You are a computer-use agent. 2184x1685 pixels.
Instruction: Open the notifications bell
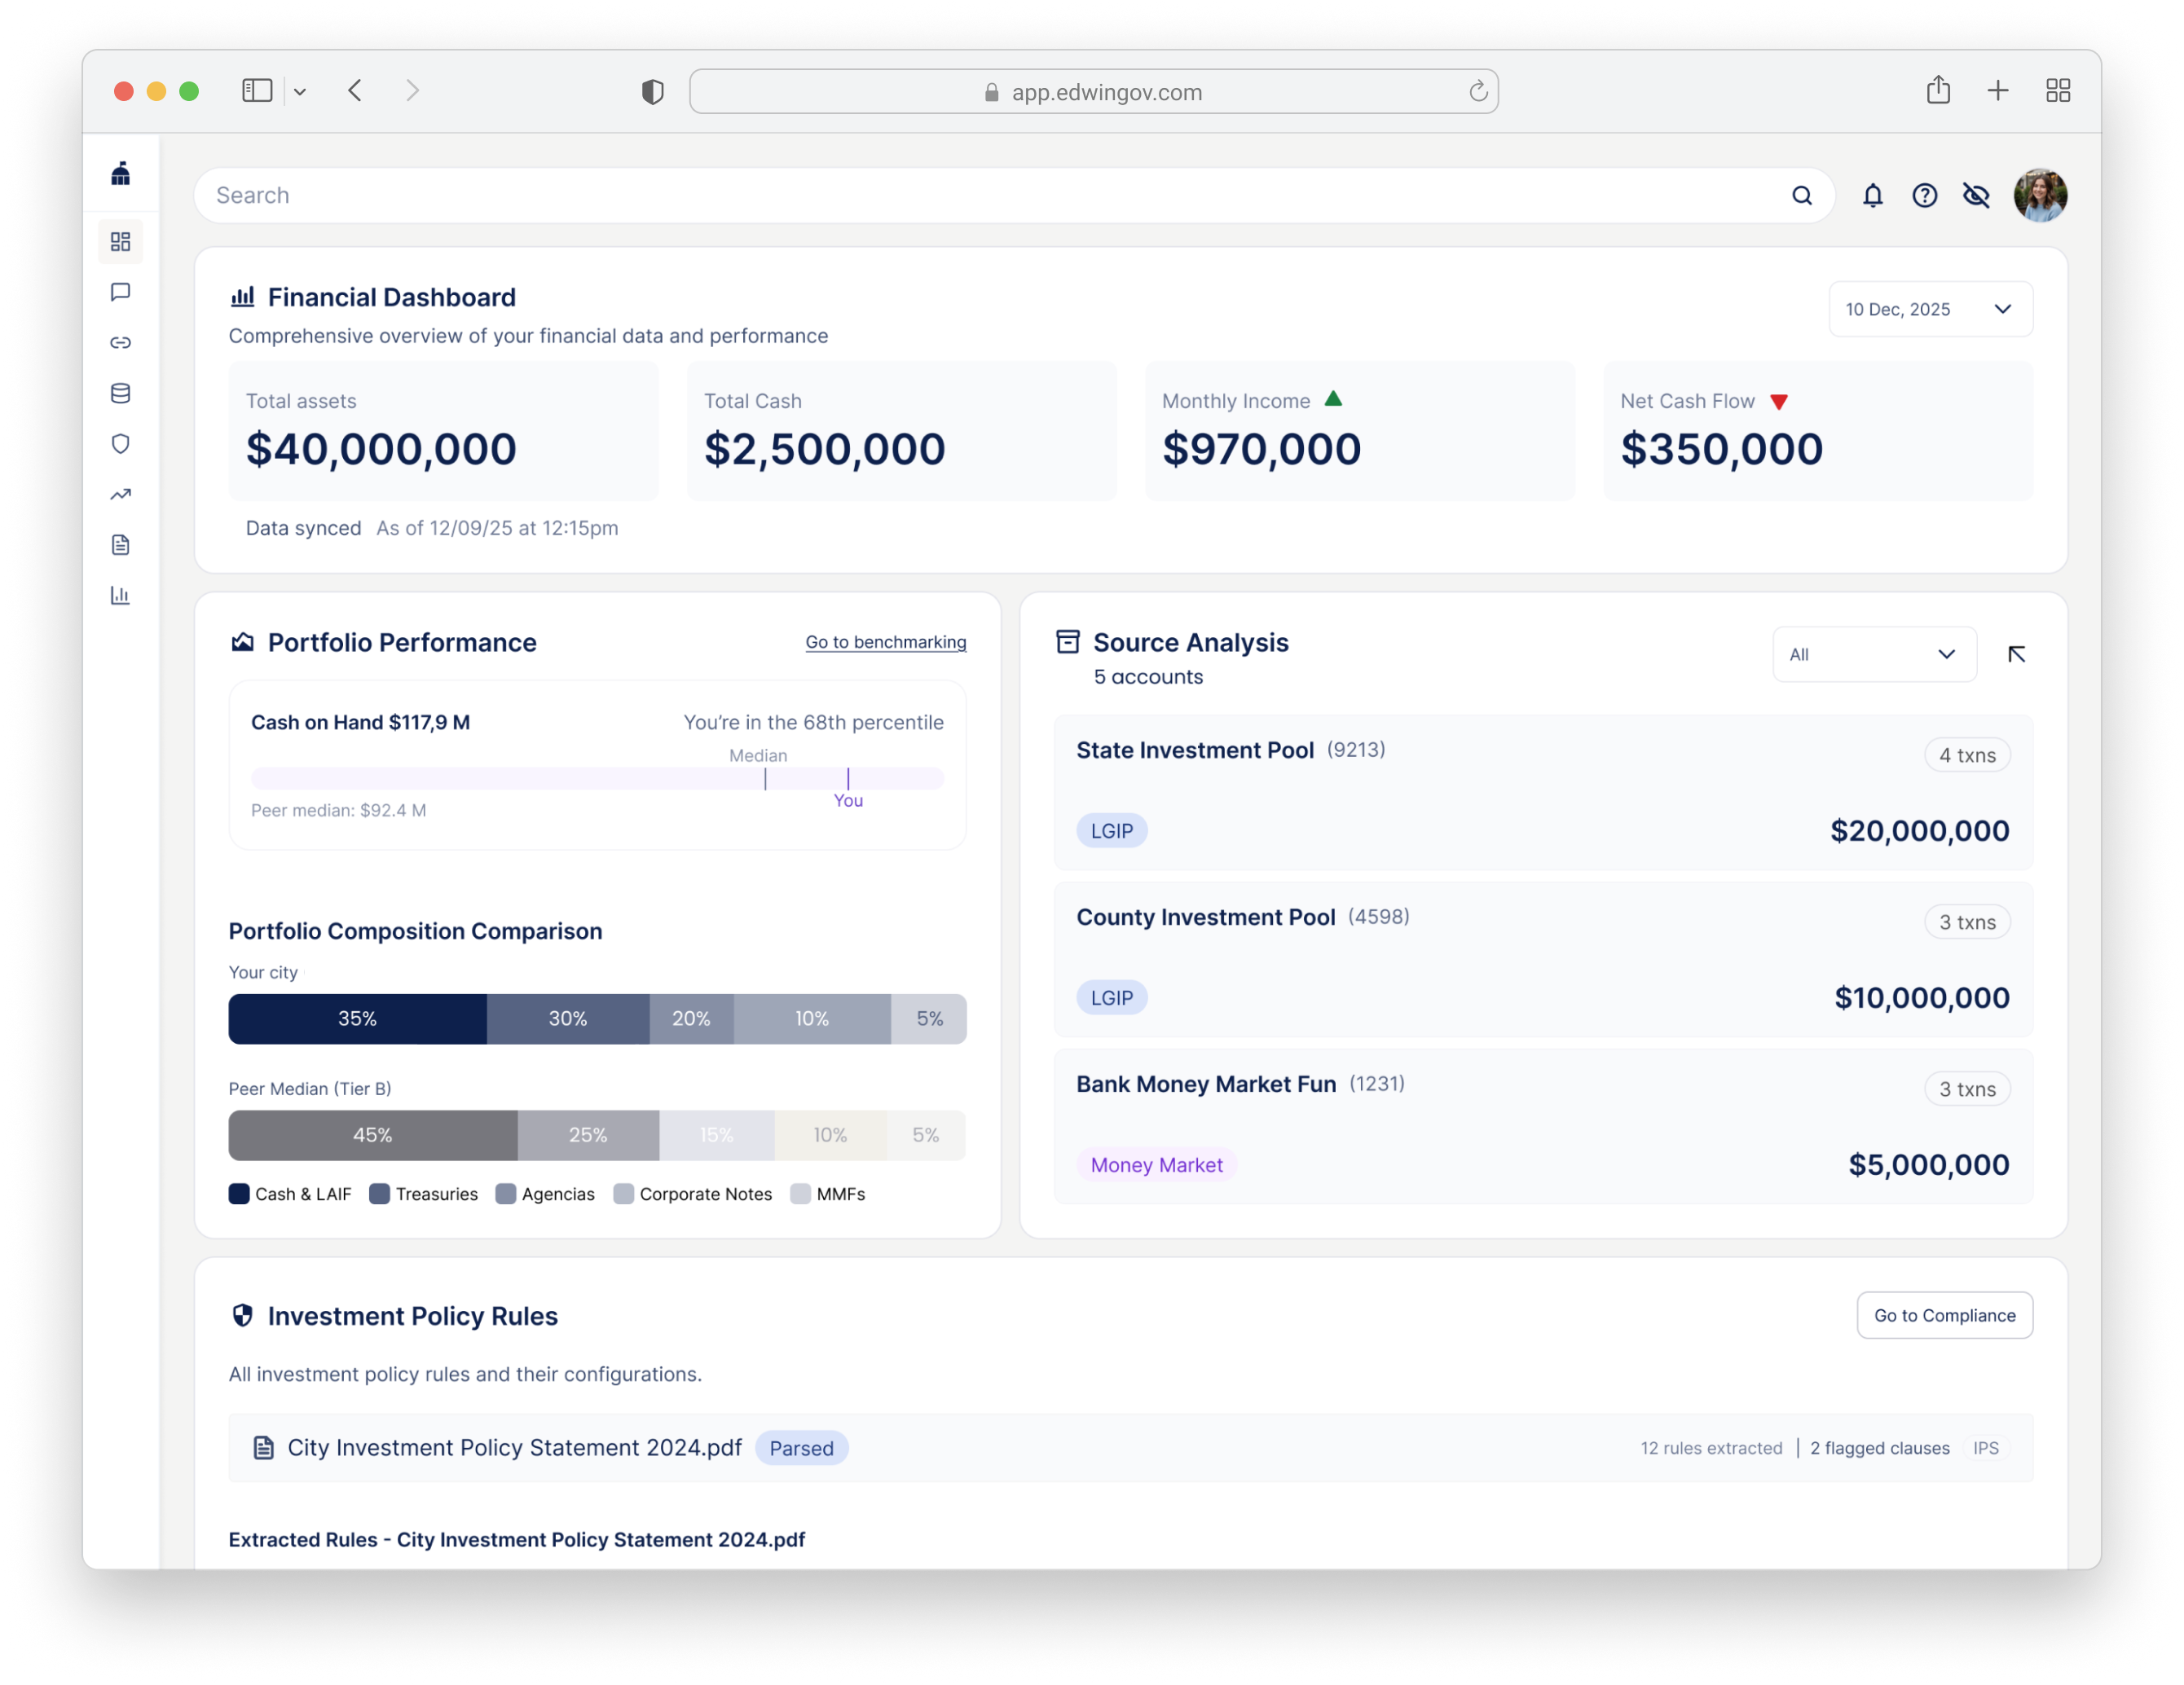(1872, 195)
